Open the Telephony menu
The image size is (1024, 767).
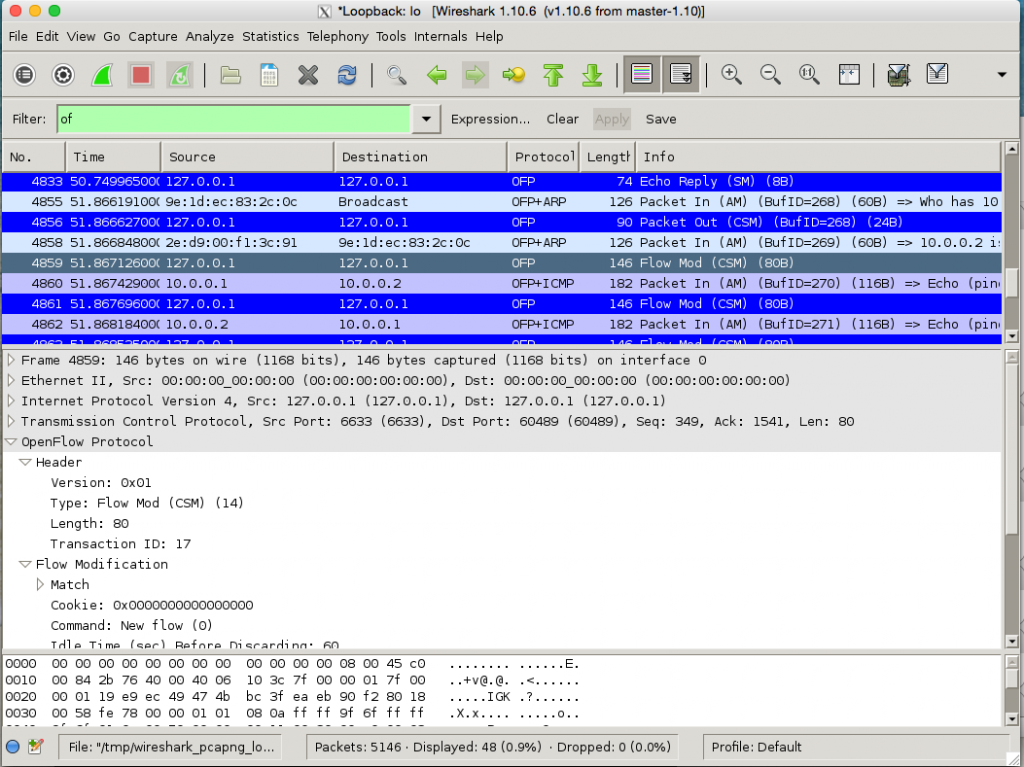tap(337, 36)
